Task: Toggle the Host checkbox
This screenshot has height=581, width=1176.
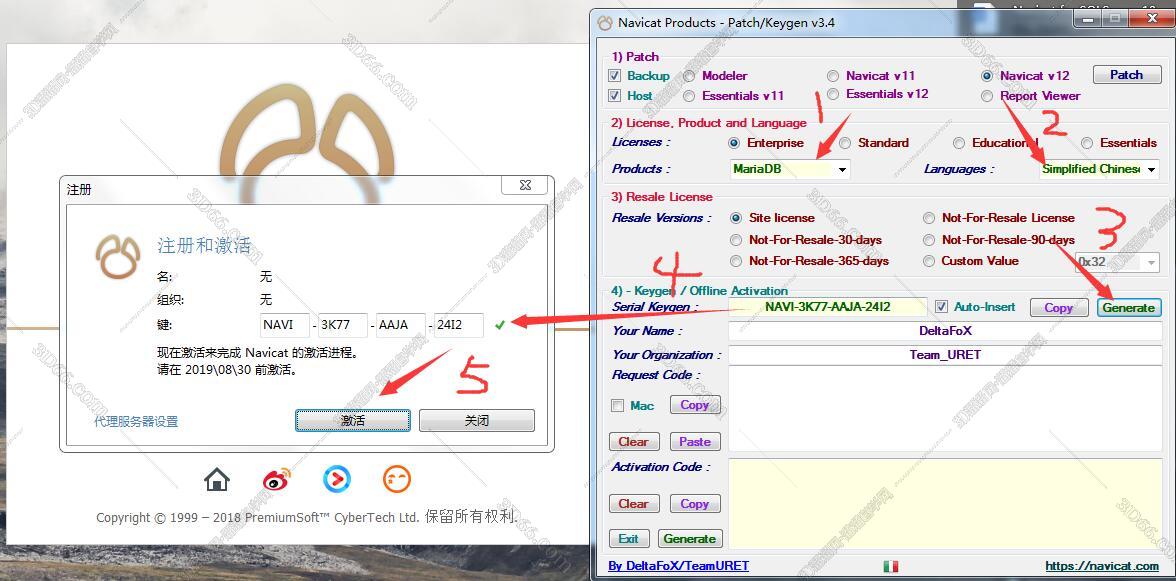Action: pyautogui.click(x=615, y=96)
